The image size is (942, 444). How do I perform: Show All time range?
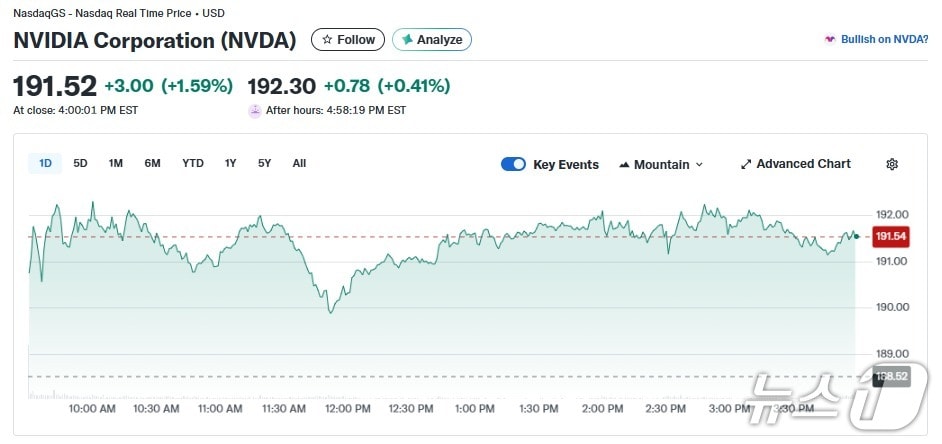point(299,163)
